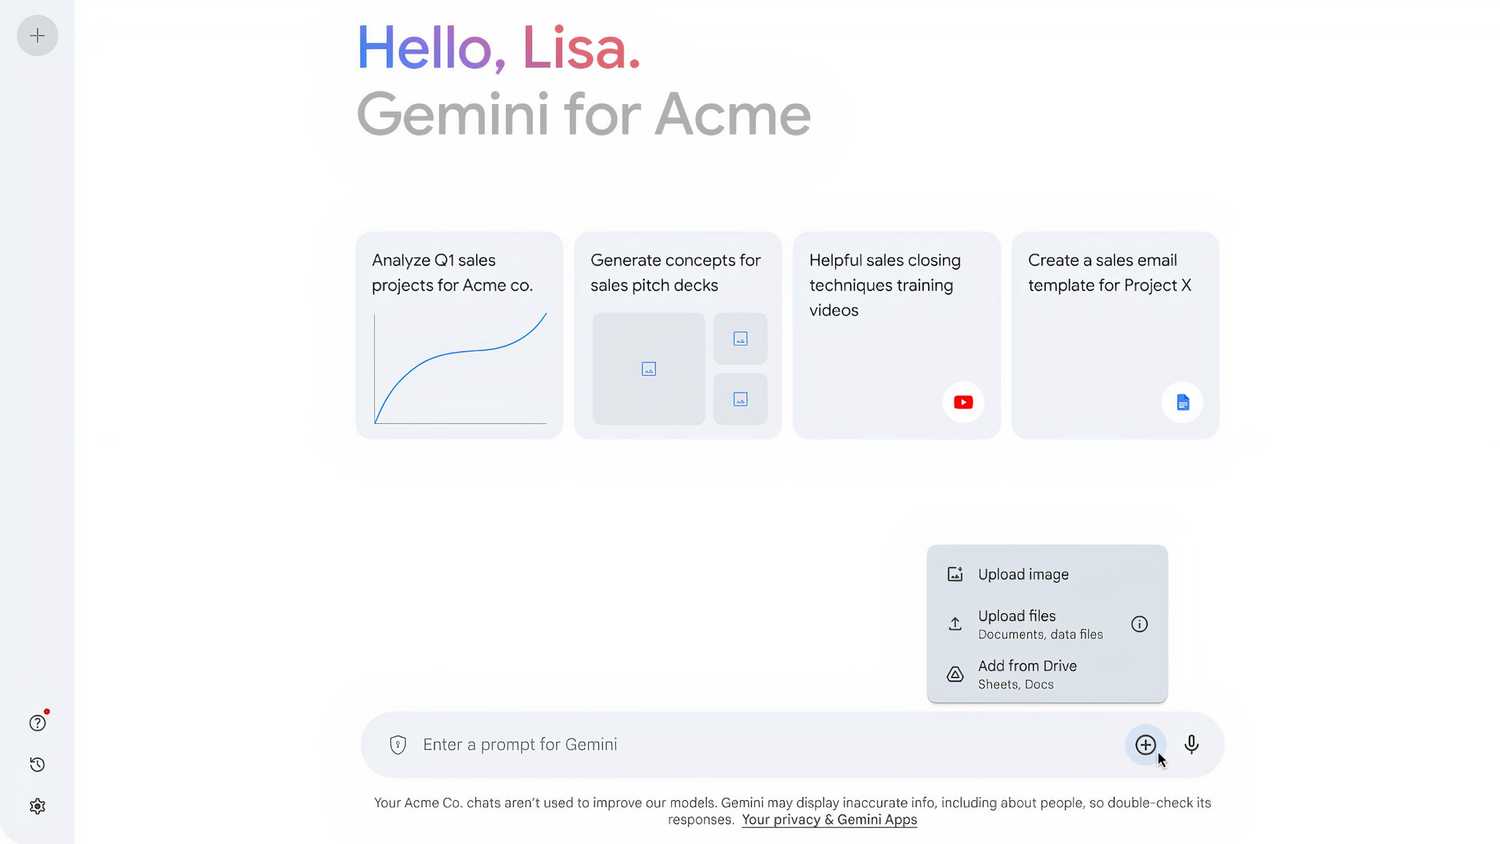
Task: Click the shield icon in the prompt field
Action: pos(398,744)
